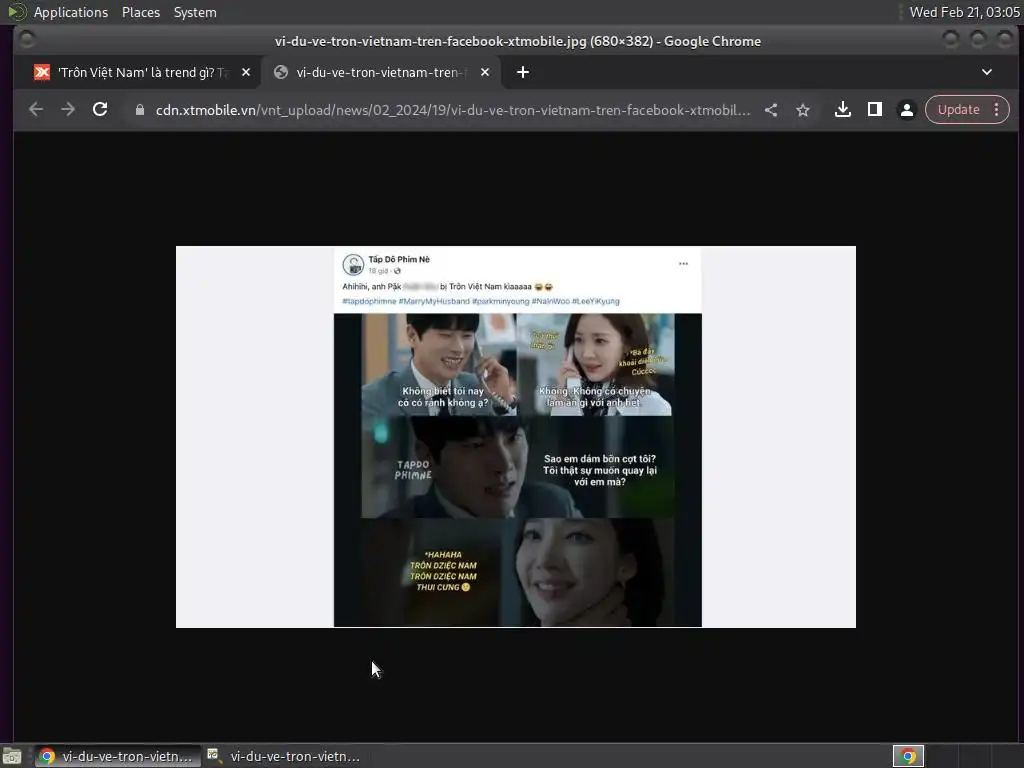
Task: Open Chrome three-dot menu
Action: click(997, 110)
